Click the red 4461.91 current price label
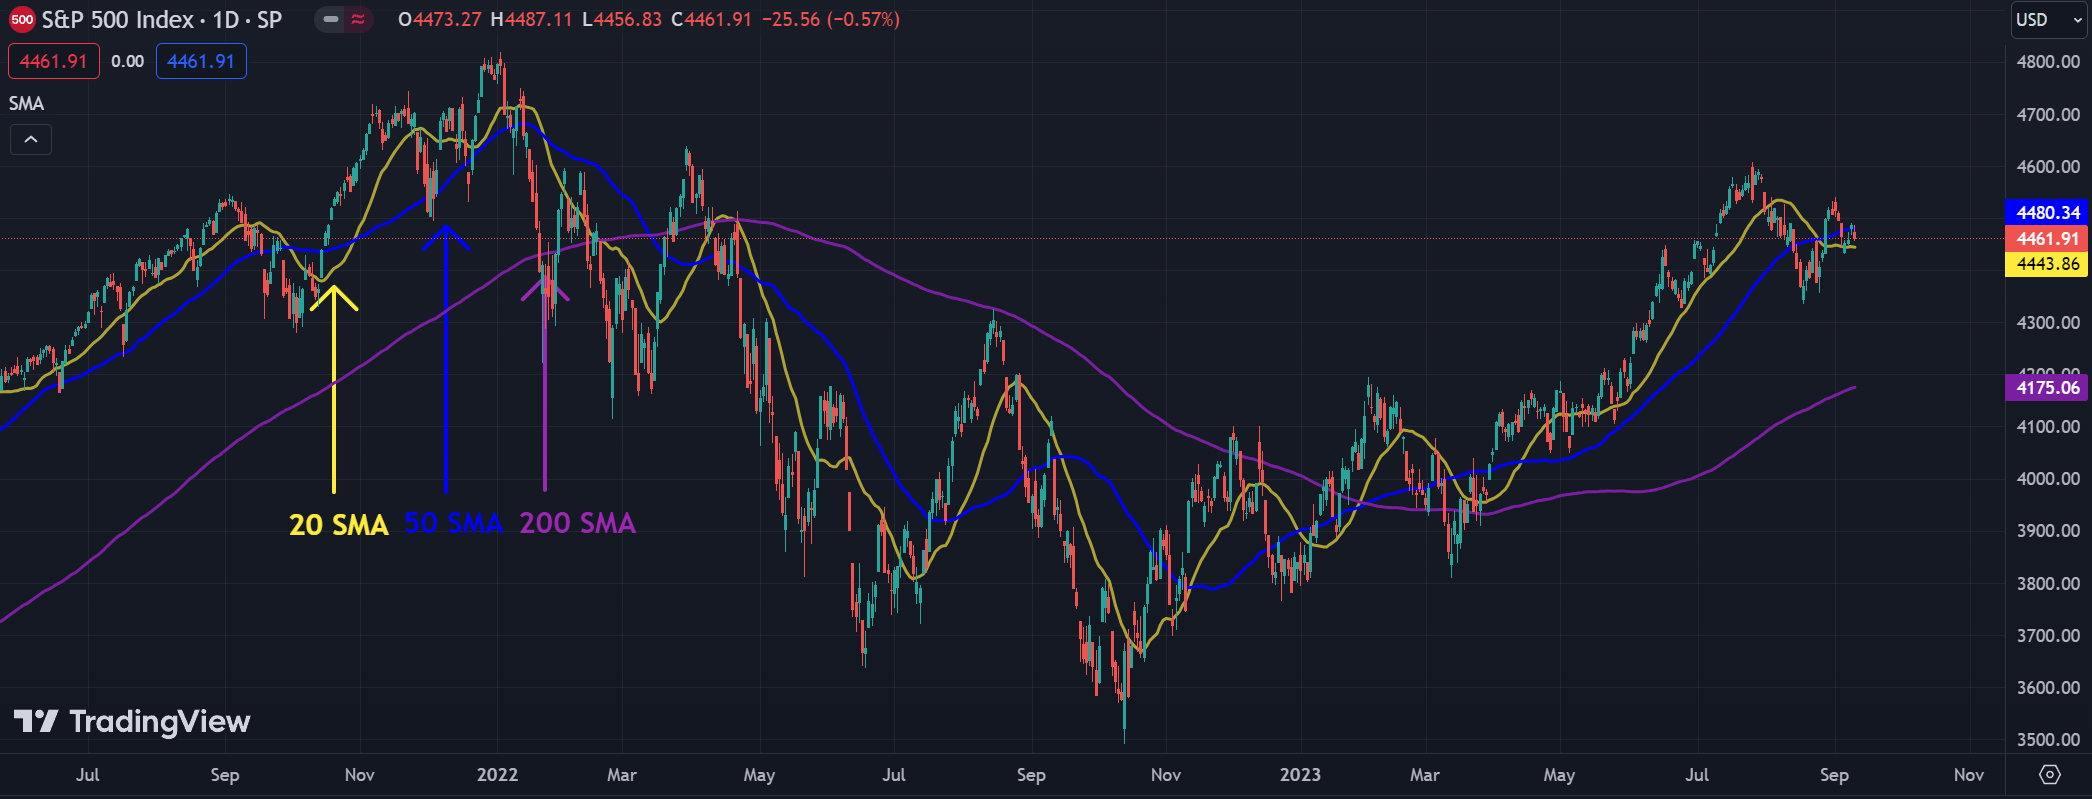This screenshot has height=799, width=2092. click(2047, 238)
